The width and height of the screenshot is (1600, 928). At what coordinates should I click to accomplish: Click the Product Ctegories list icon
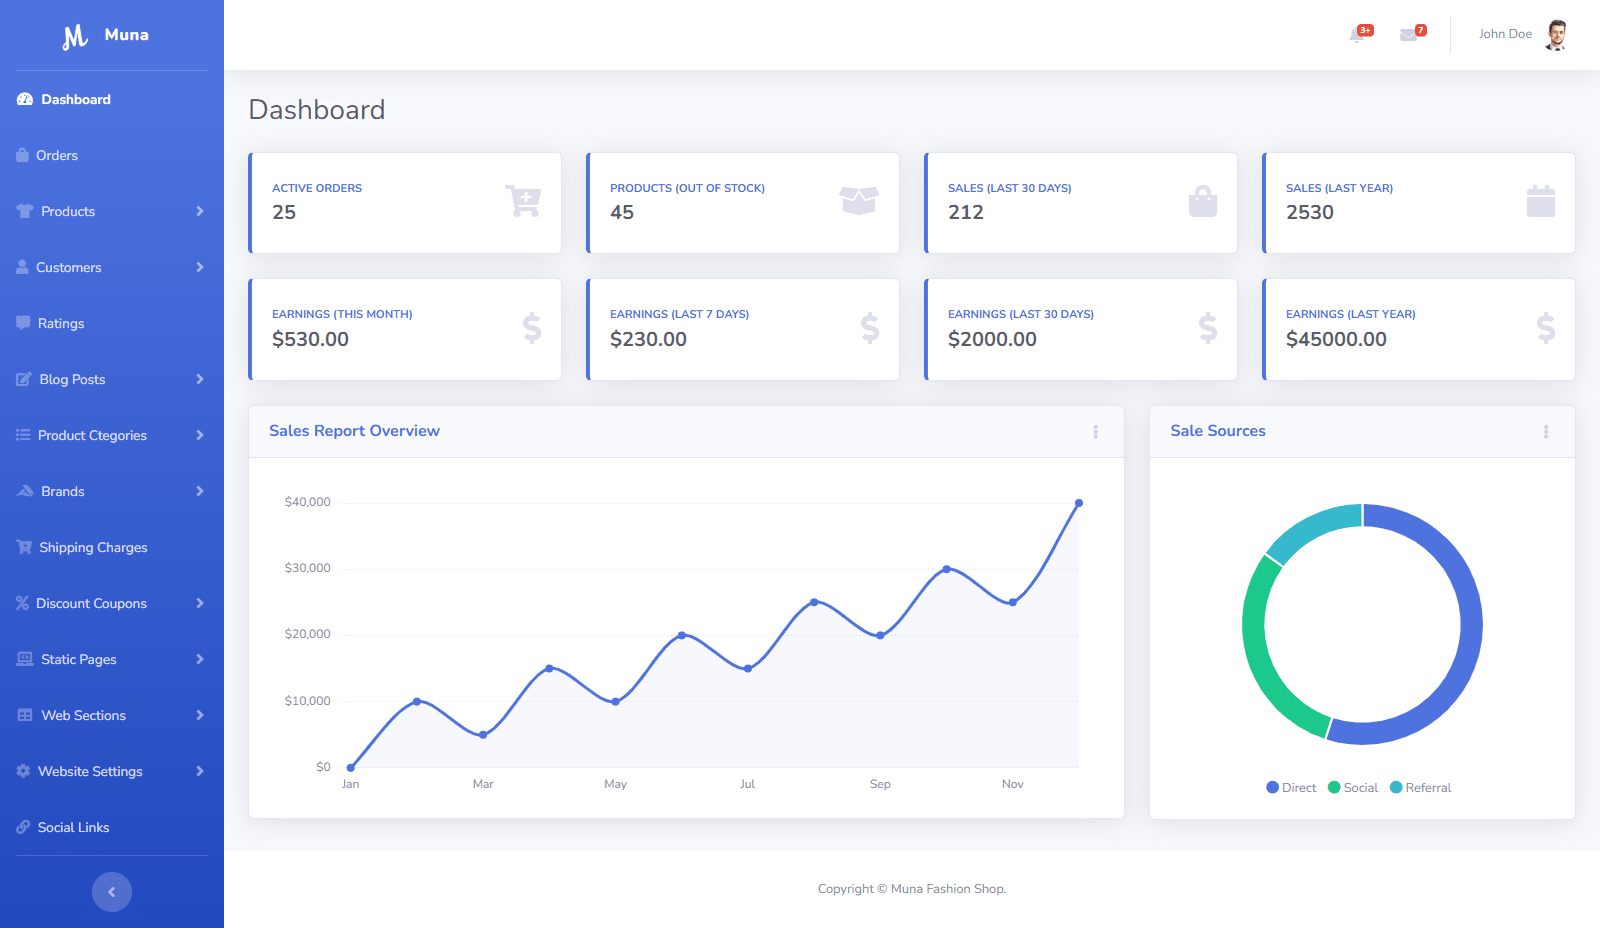pyautogui.click(x=23, y=435)
